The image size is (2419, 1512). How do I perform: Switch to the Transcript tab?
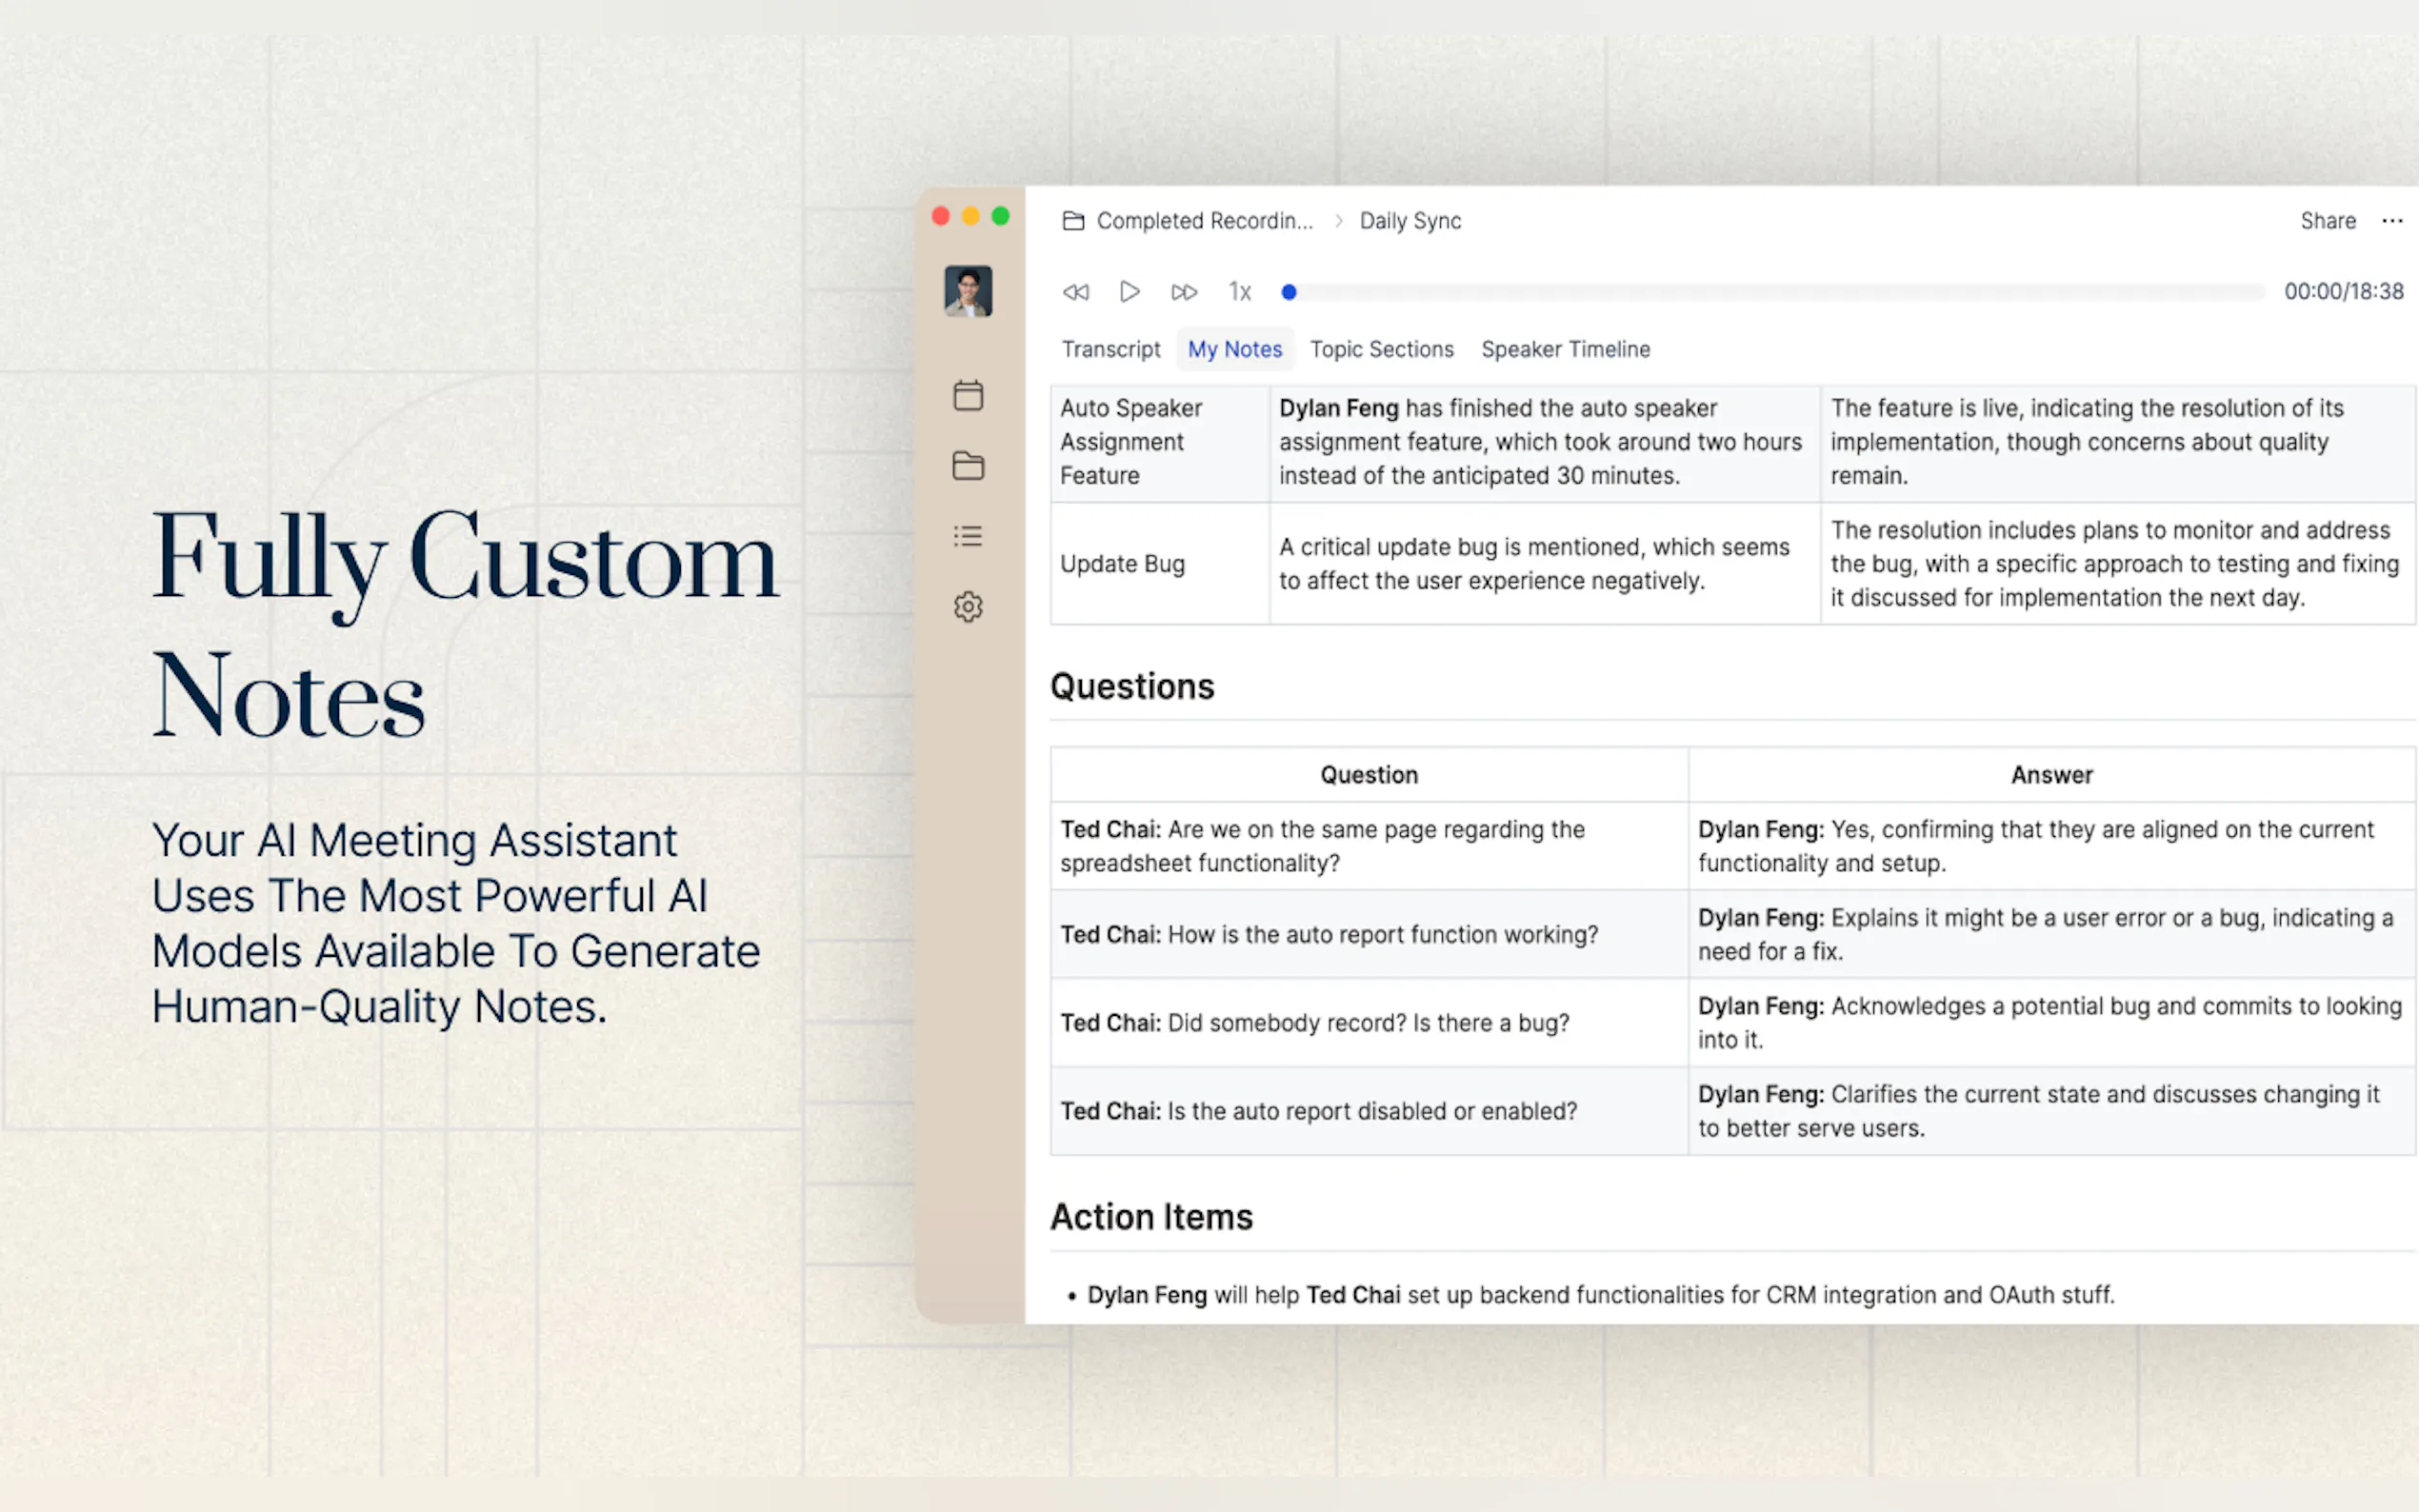[x=1110, y=349]
